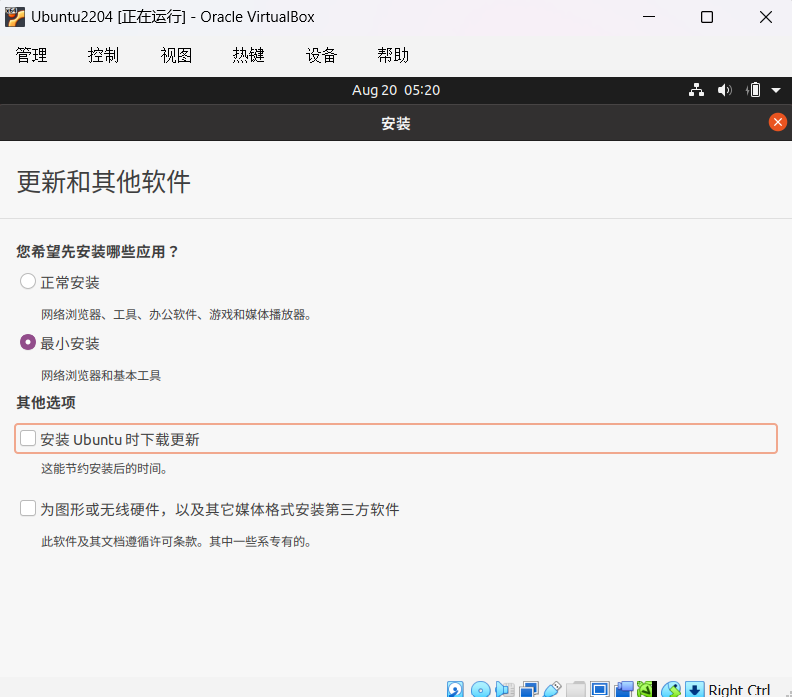This screenshot has height=697, width=792.
Task: Open the 视图 menu
Action: 176,55
